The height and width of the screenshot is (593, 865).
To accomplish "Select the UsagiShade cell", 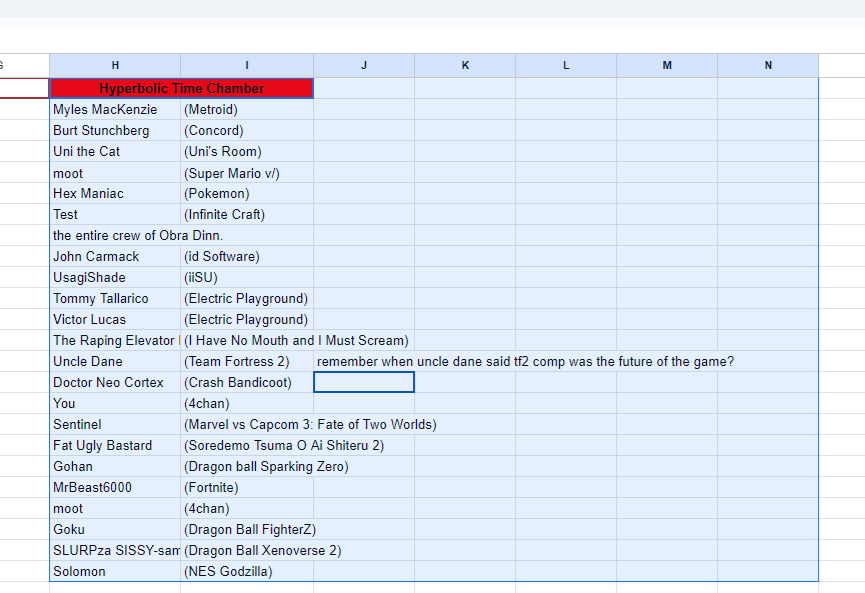I will [115, 277].
